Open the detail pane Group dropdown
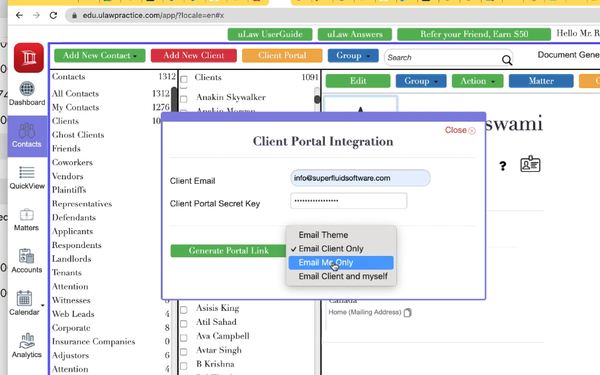 (x=421, y=81)
